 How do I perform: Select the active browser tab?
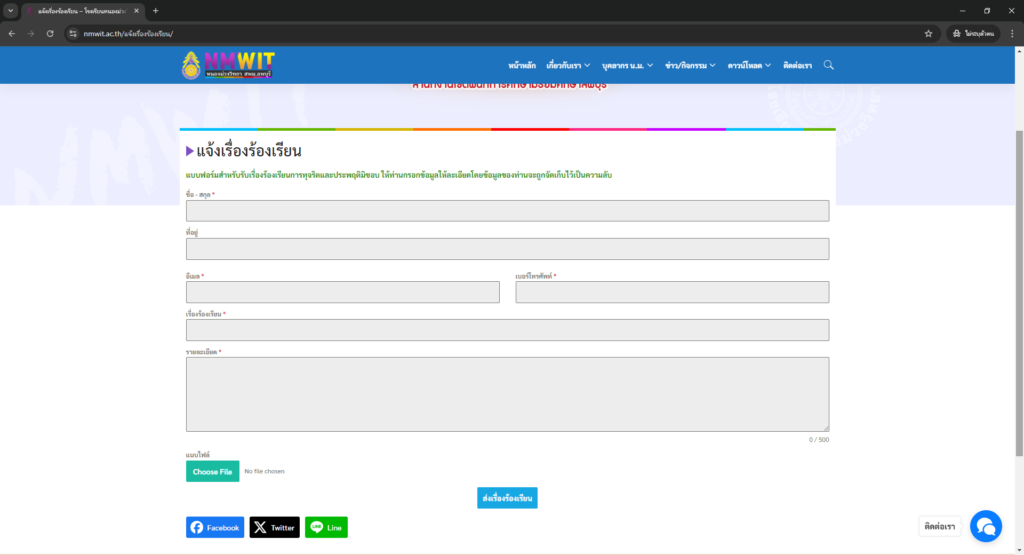(x=82, y=11)
